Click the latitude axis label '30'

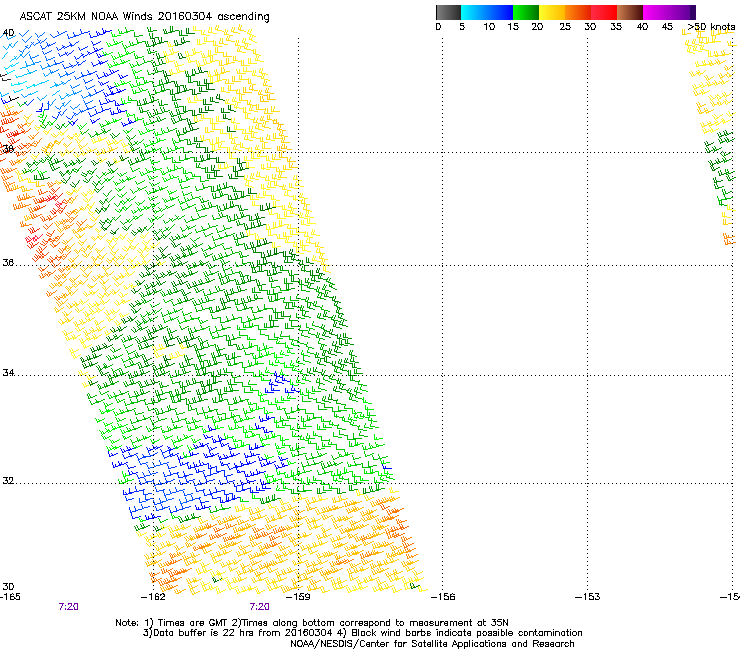pyautogui.click(x=8, y=587)
